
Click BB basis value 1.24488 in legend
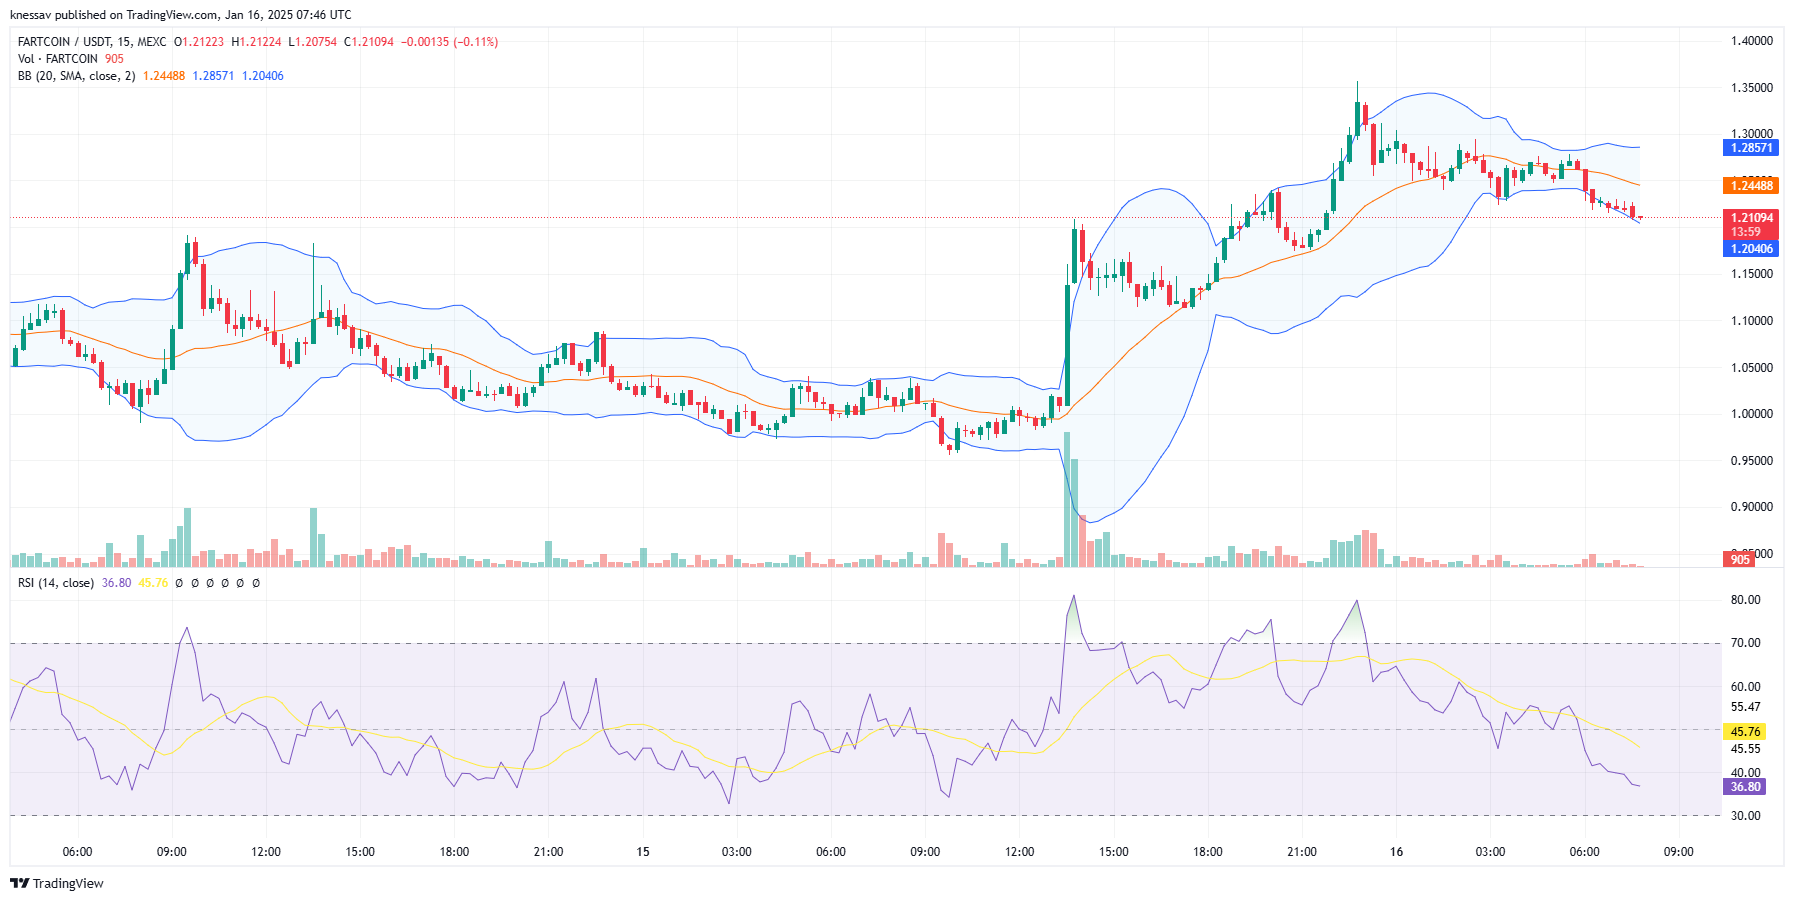pyautogui.click(x=164, y=76)
